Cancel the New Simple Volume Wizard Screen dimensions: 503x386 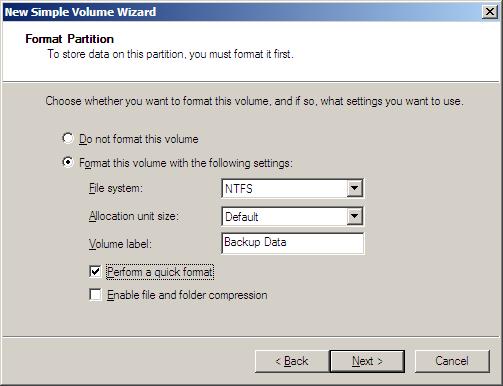pos(452,361)
